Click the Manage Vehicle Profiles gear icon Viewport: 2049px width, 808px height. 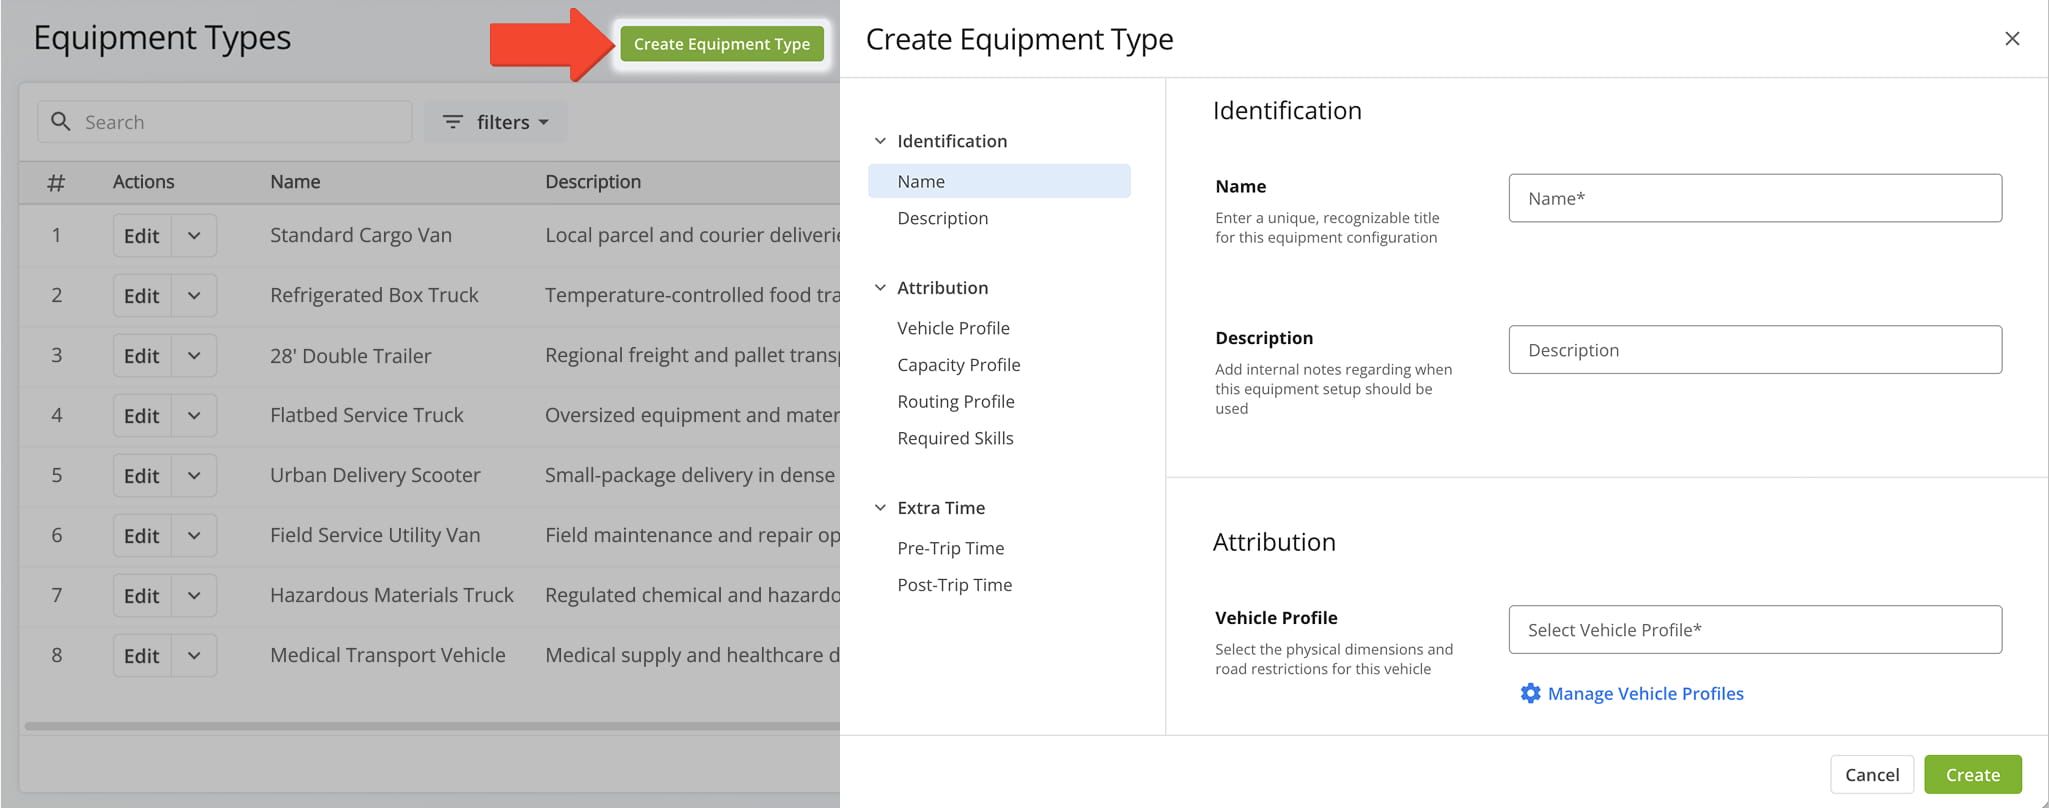1530,693
